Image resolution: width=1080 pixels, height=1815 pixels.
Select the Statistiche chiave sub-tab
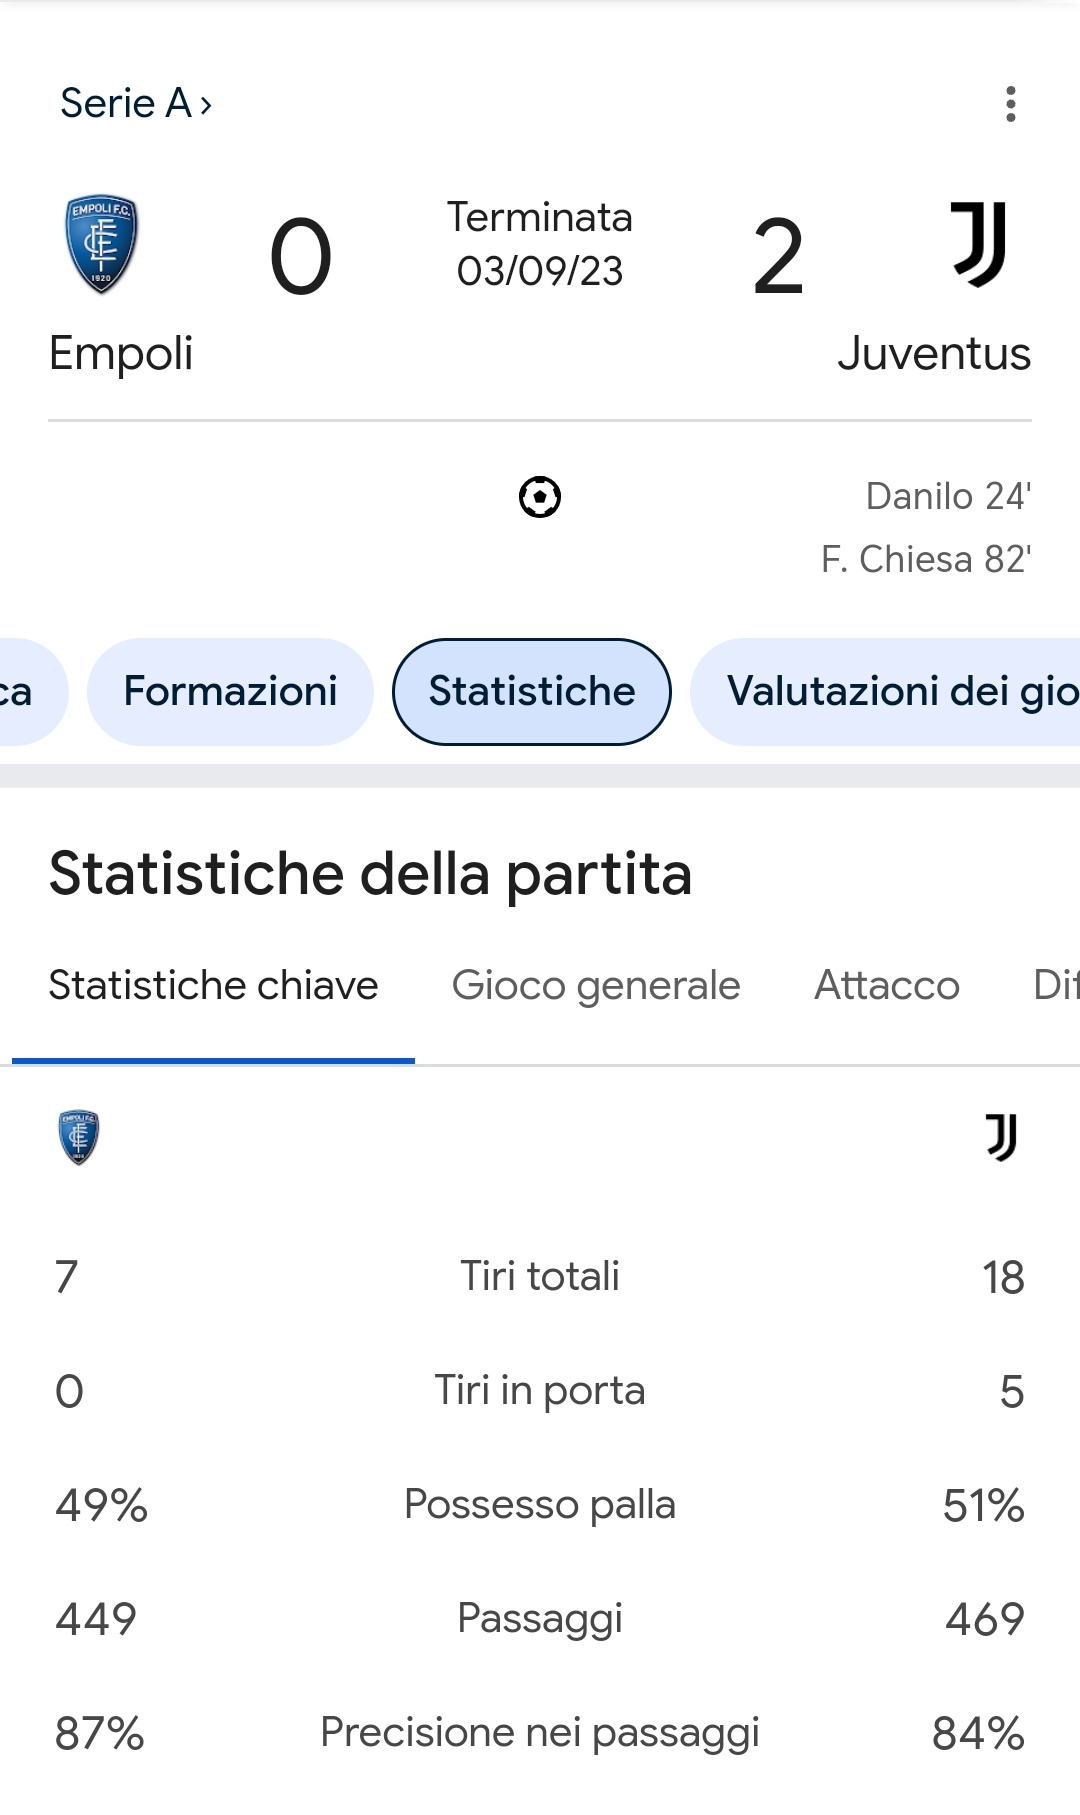[x=213, y=986]
